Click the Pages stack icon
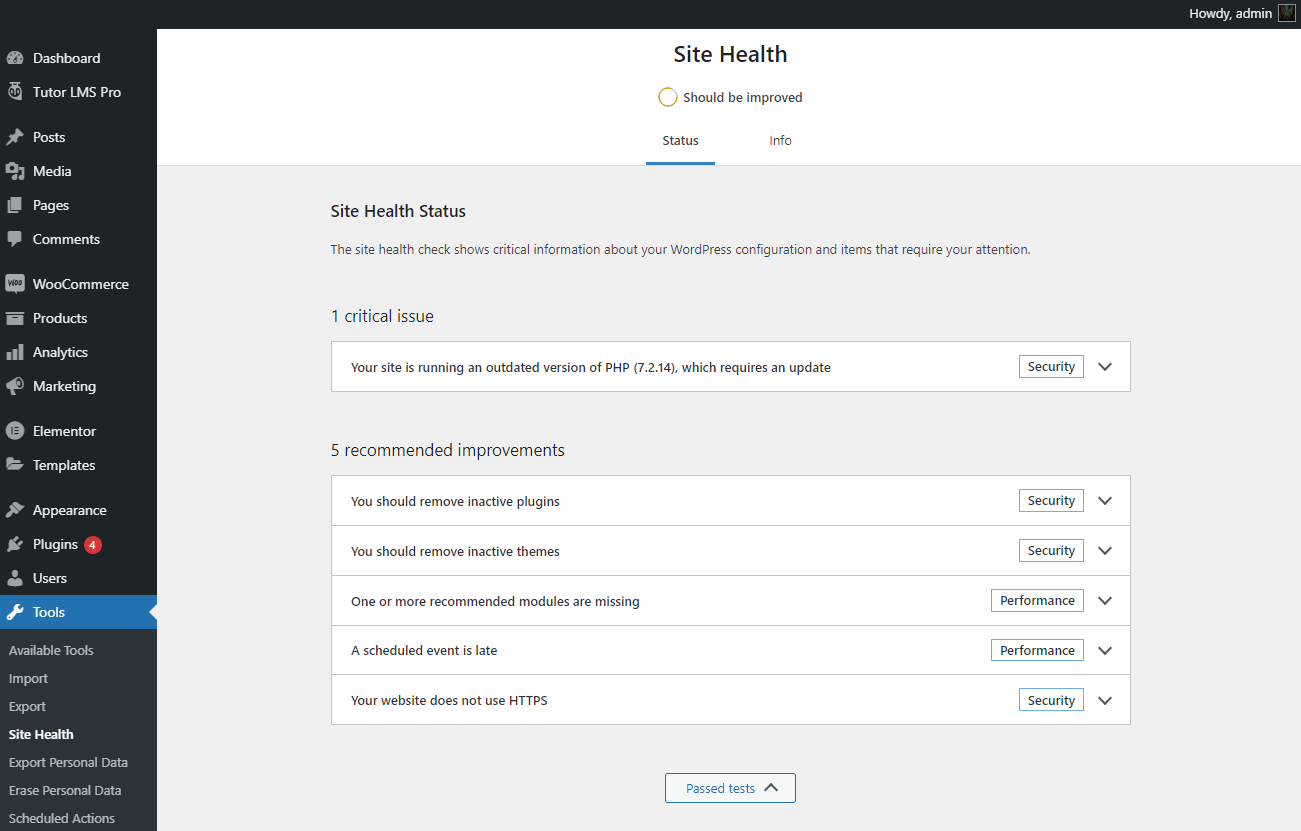This screenshot has width=1301, height=831. [15, 205]
